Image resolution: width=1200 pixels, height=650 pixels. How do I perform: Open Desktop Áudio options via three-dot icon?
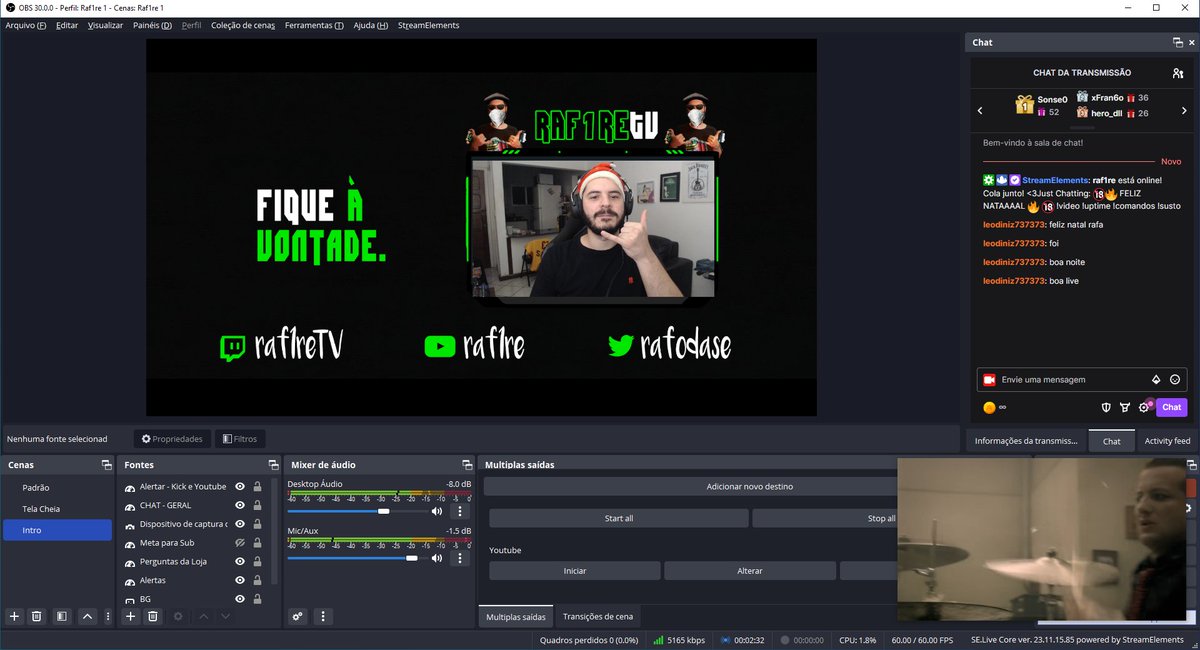(x=459, y=511)
